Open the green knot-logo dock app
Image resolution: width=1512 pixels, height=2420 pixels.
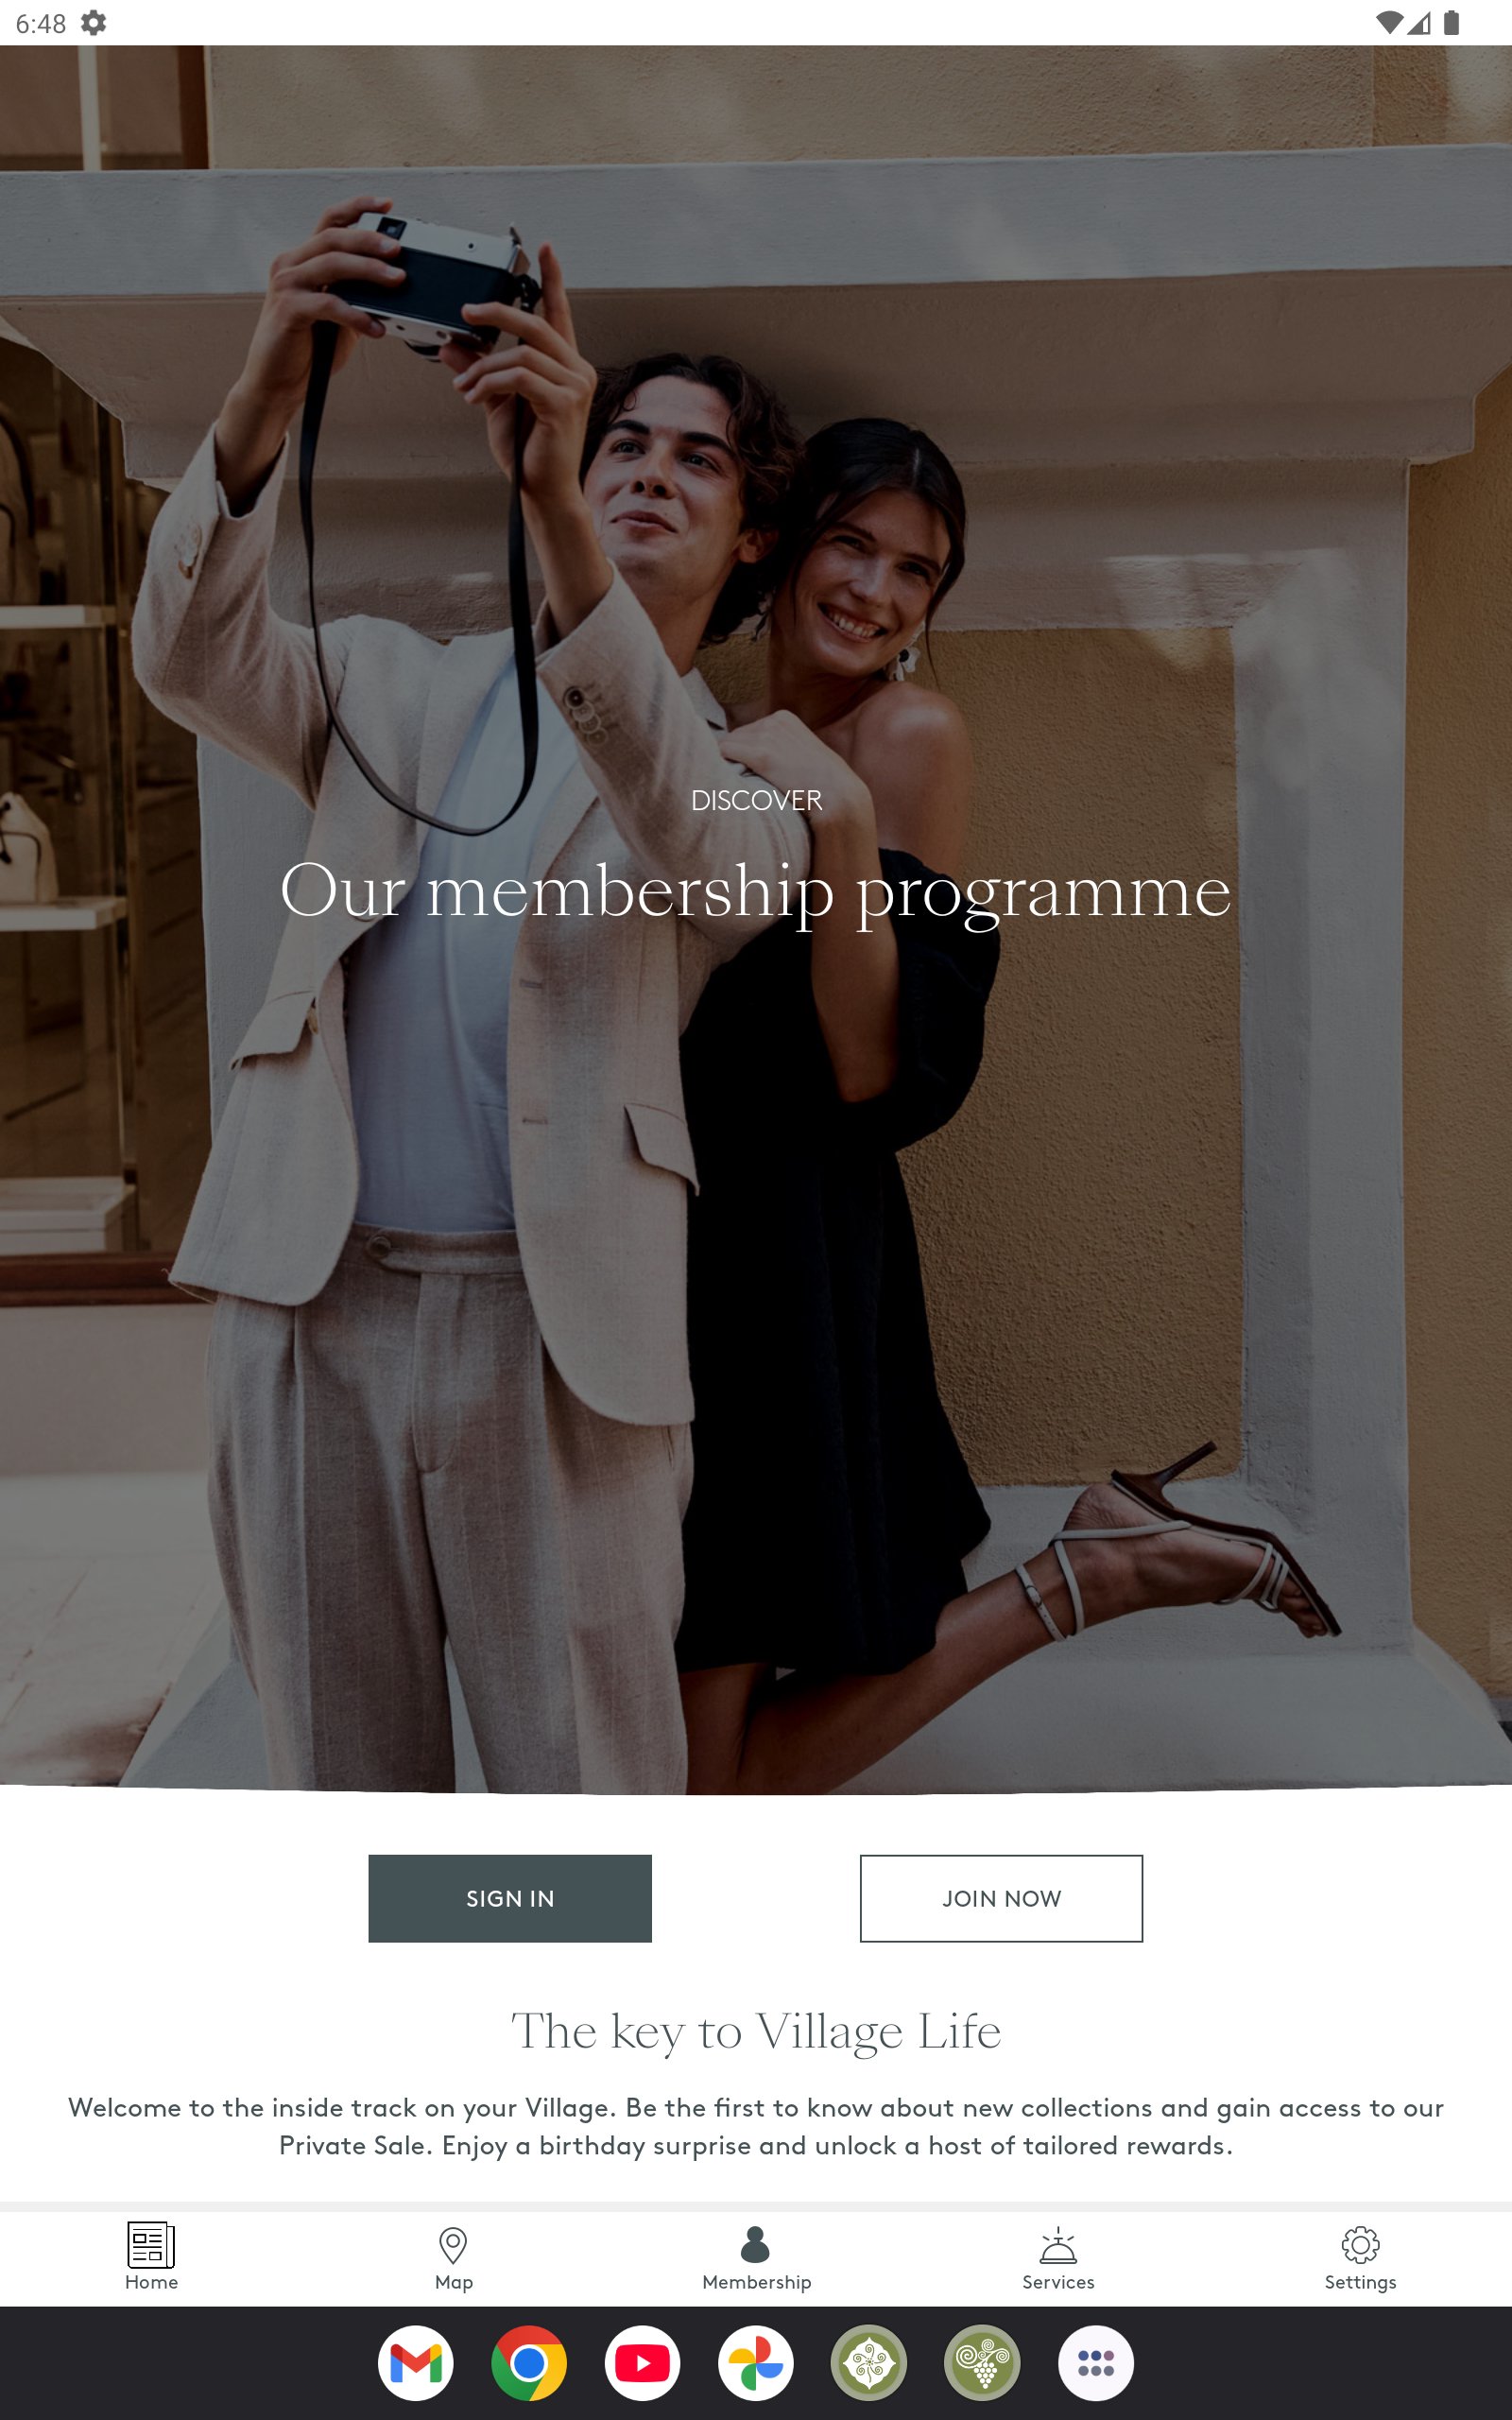pos(869,2363)
